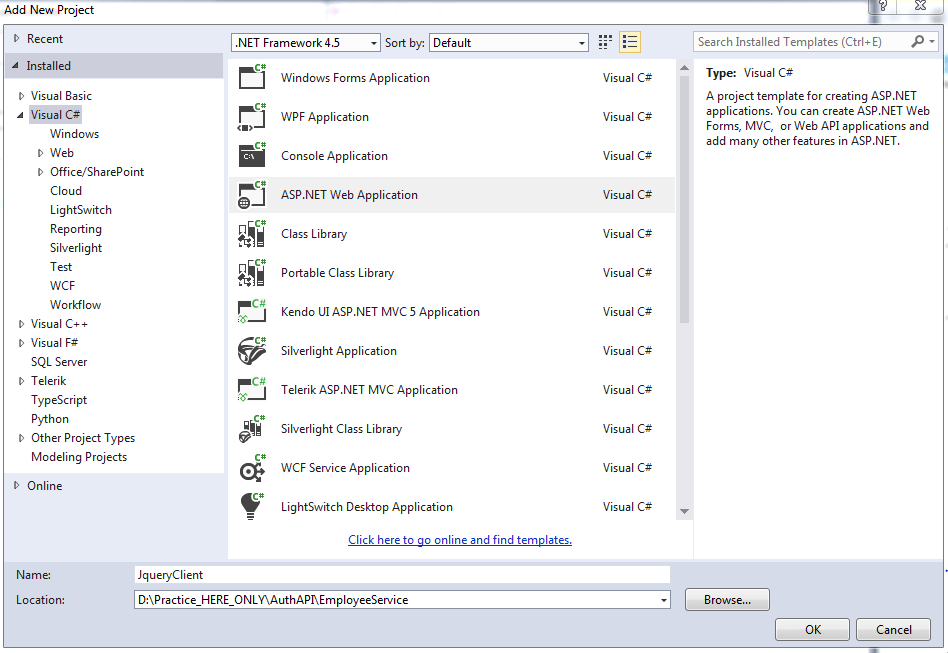948x653 pixels.
Task: Select the Silverlight category
Action: point(76,248)
